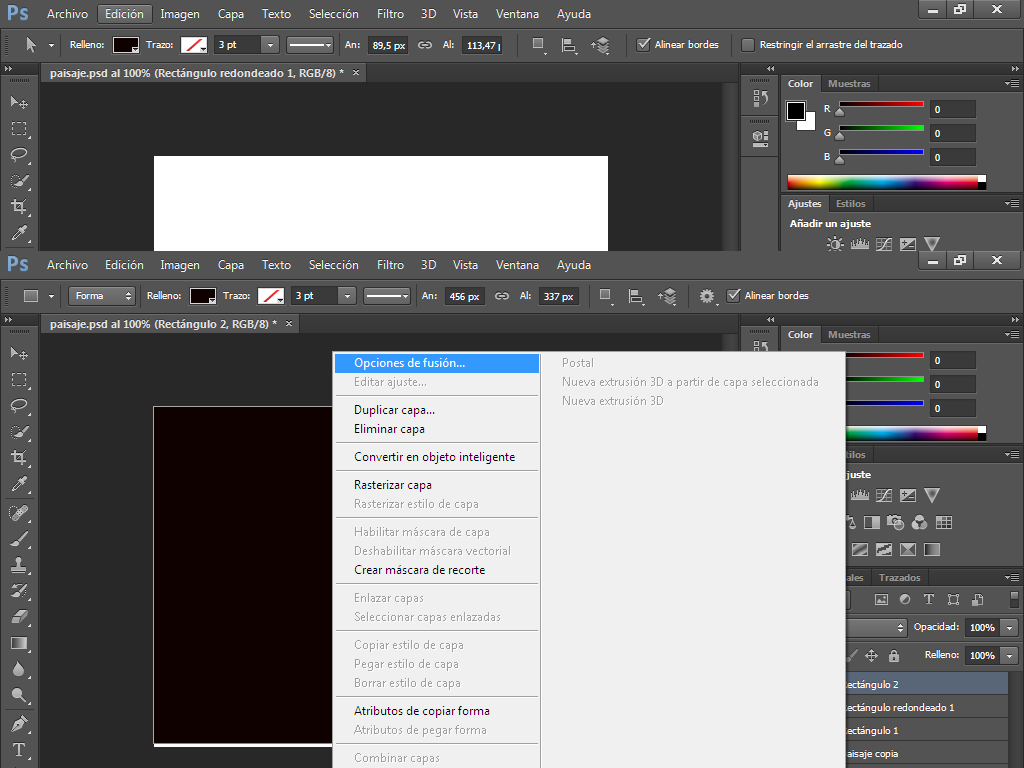Select the Eyedropper tool in top window
The image size is (1024, 768).
(x=19, y=233)
